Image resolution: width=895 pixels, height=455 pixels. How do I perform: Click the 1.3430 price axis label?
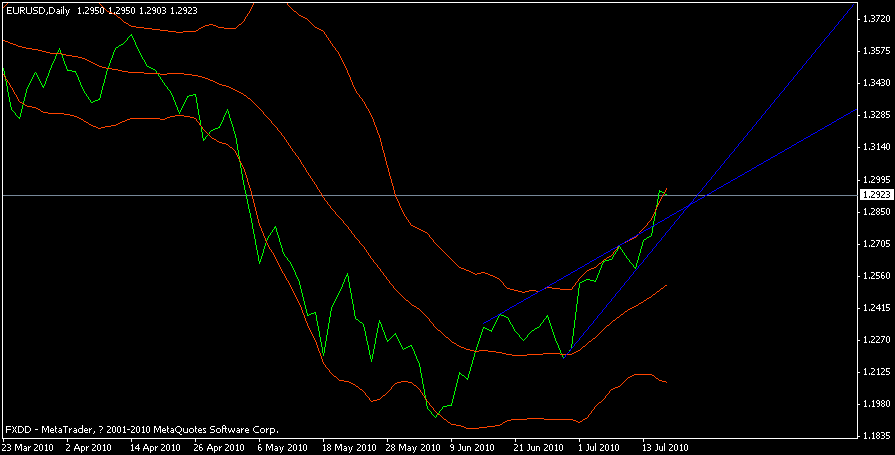(x=877, y=83)
